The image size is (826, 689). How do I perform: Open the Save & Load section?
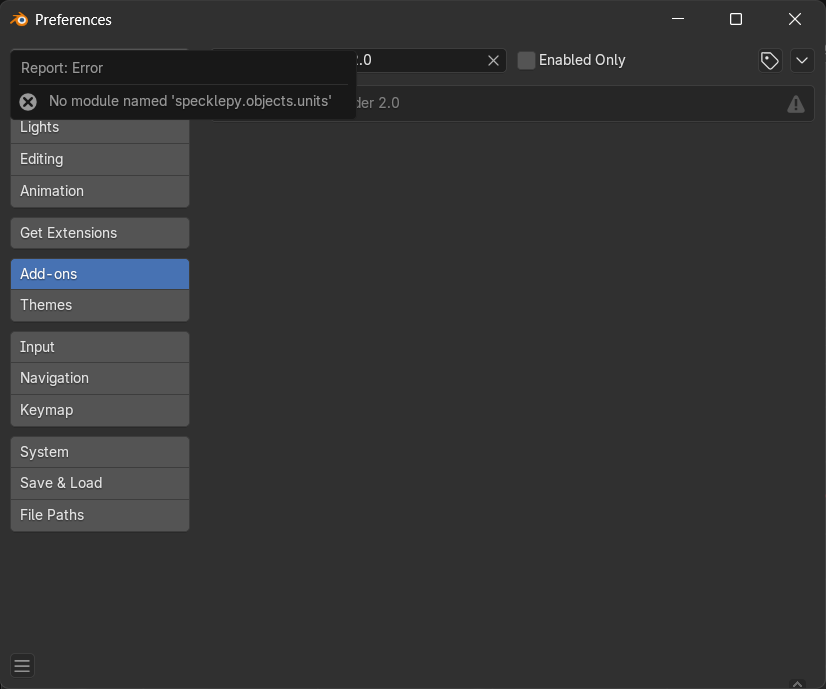click(x=100, y=483)
